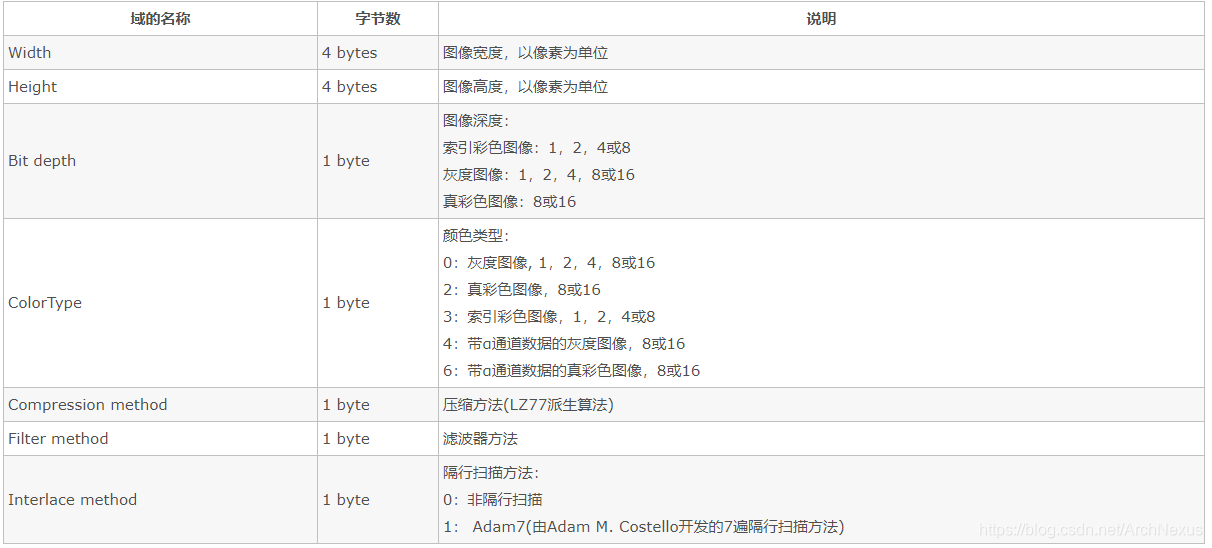Click the line 索引彩色图像：1，2，4或8
1212x548 pixels.
pyautogui.click(x=537, y=148)
